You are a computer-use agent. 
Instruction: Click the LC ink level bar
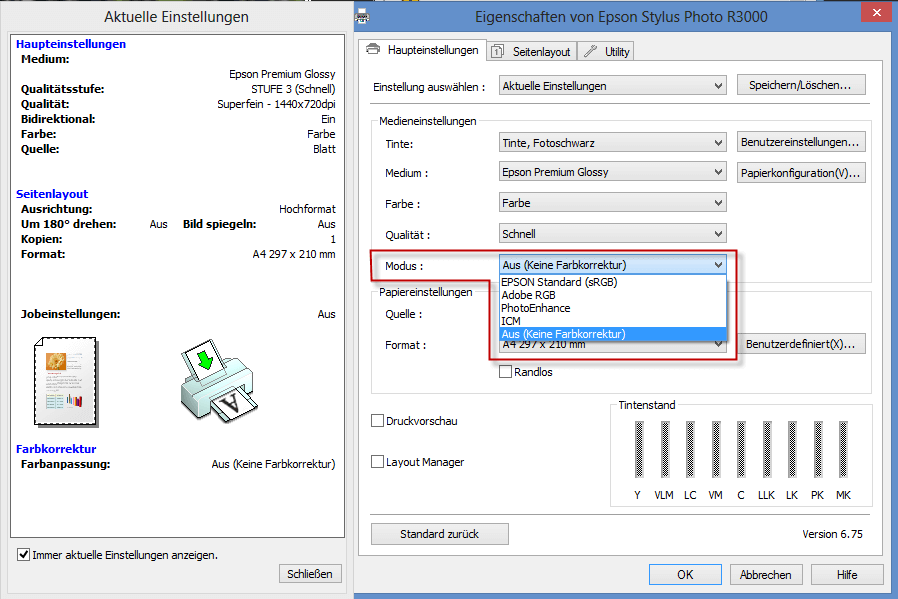pos(690,450)
